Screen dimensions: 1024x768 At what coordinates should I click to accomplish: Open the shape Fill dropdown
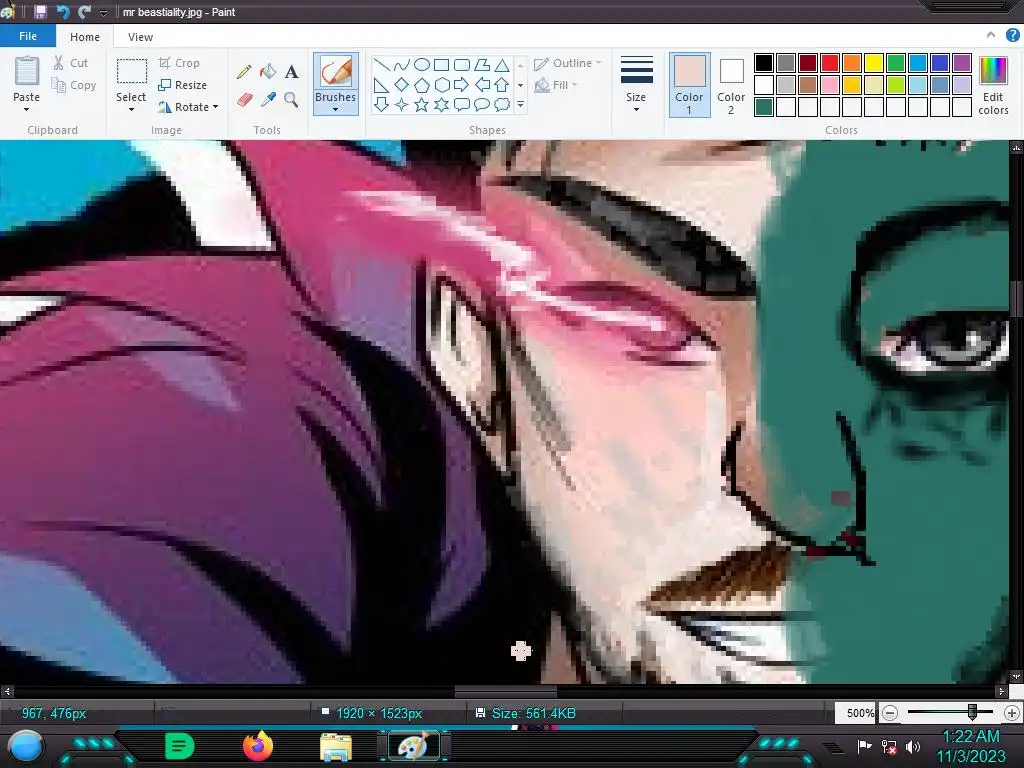556,85
